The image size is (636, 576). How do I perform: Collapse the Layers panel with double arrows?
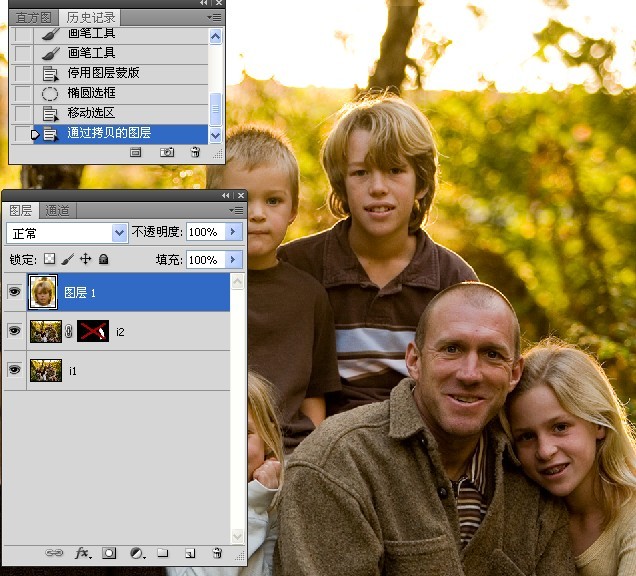[226, 196]
